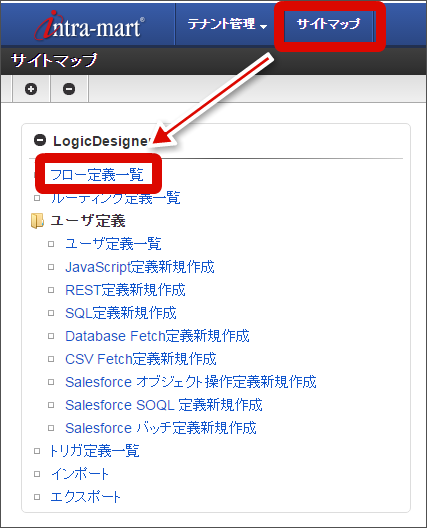The width and height of the screenshot is (427, 528).
Task: Collapse all sitemap sections with minus icon
Action: click(69, 89)
